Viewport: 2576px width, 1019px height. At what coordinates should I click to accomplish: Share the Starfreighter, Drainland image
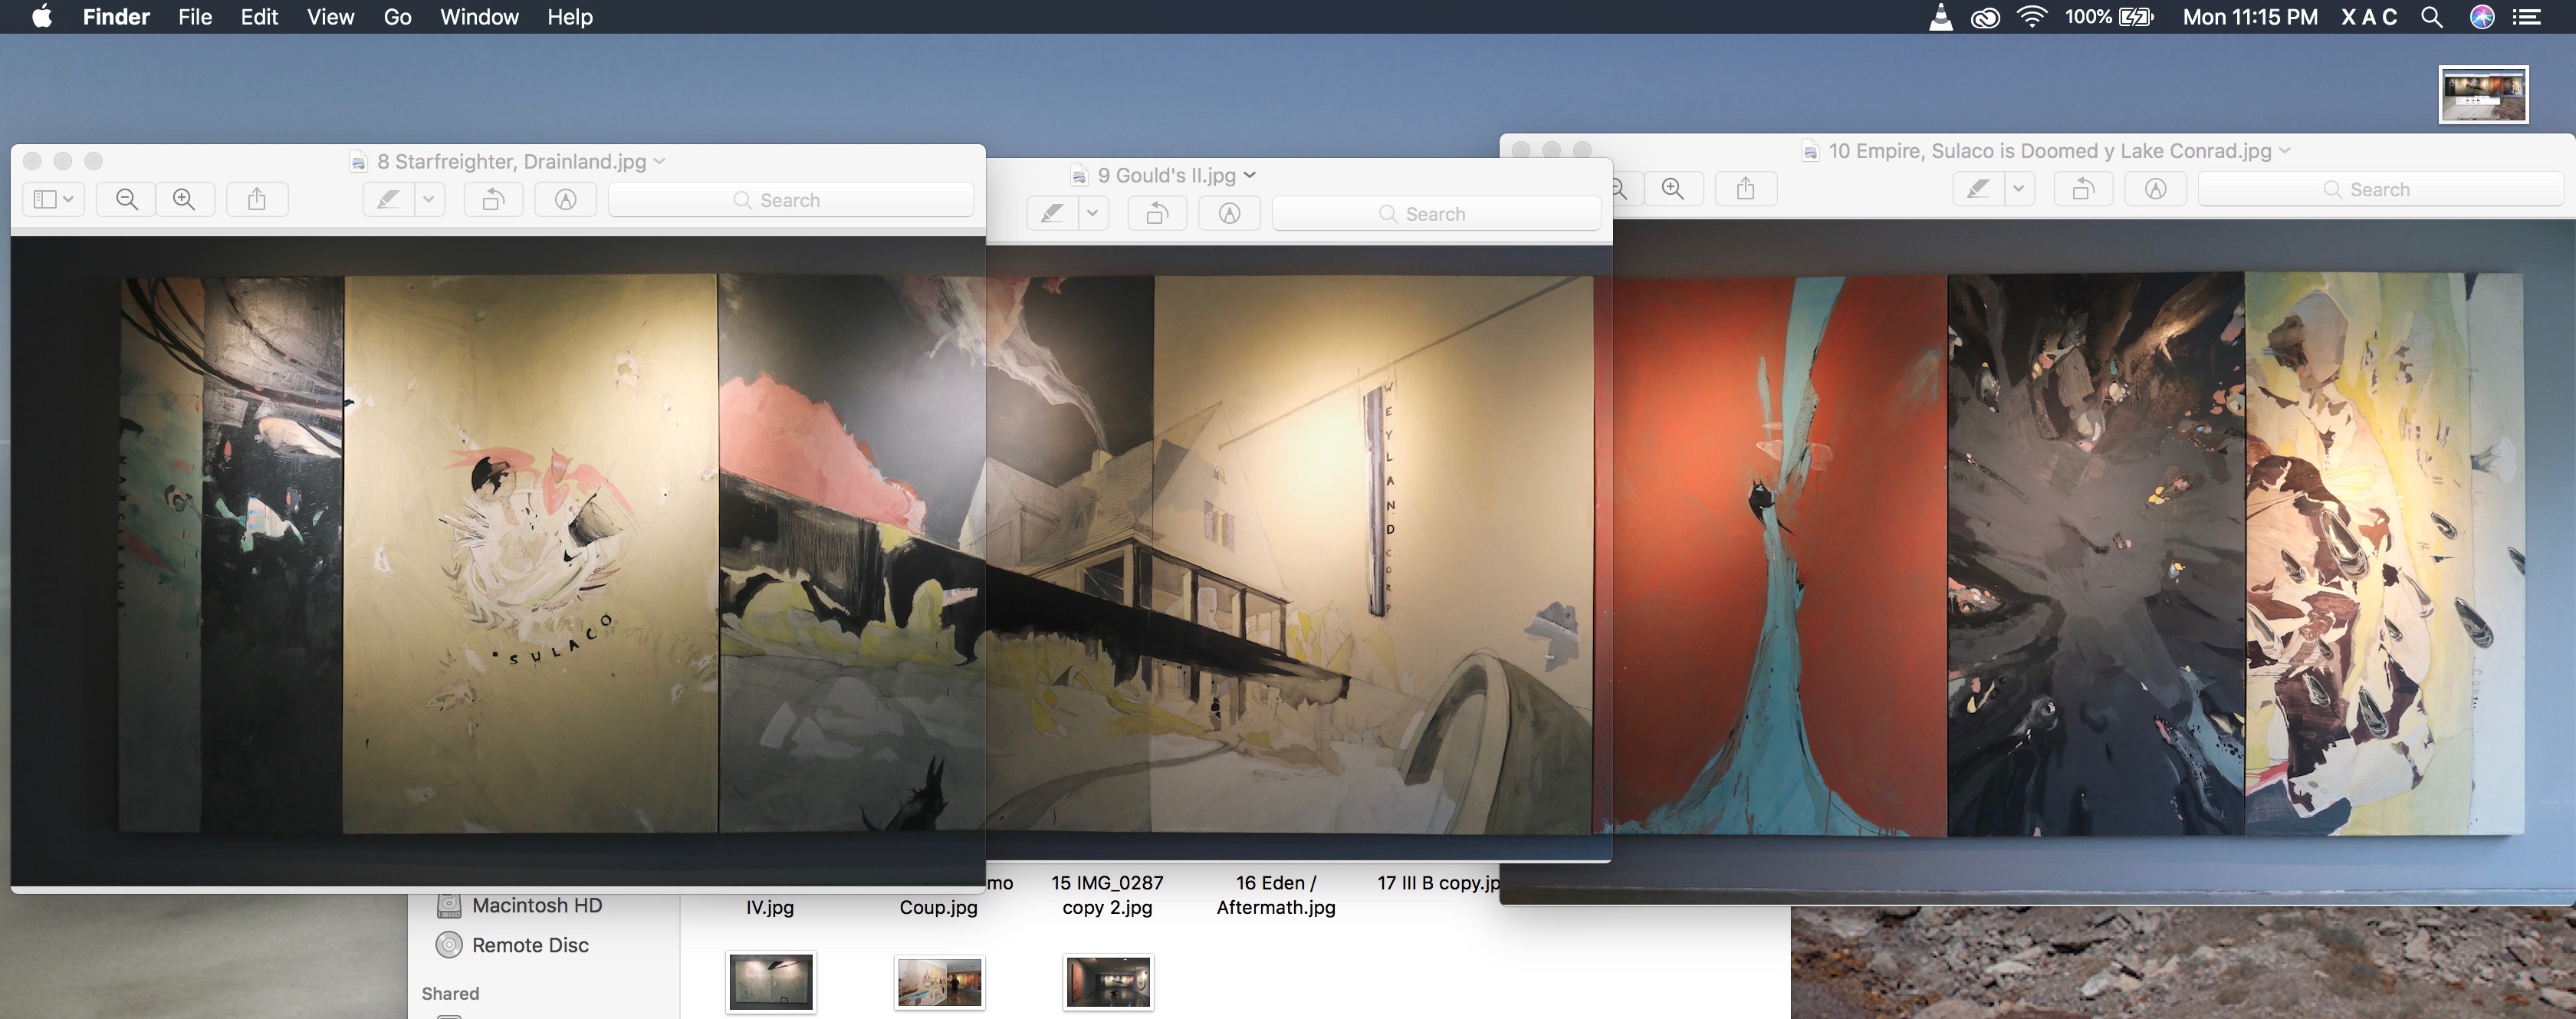coord(257,199)
